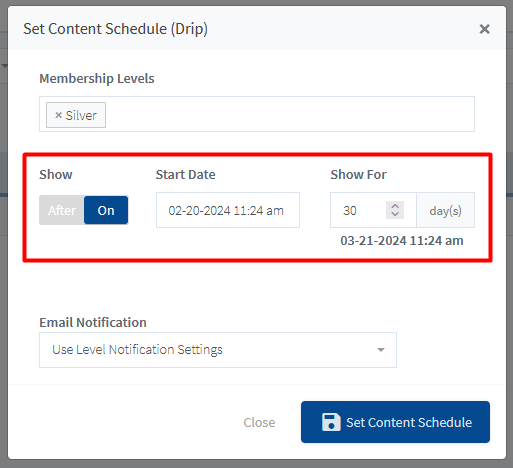Image resolution: width=513 pixels, height=468 pixels.
Task: Click the Set Content Schedule (Drip) title
Action: point(115,29)
